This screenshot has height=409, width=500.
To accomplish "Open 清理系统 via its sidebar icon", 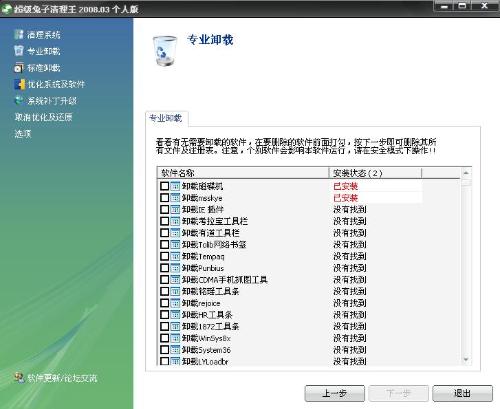I will pos(19,34).
